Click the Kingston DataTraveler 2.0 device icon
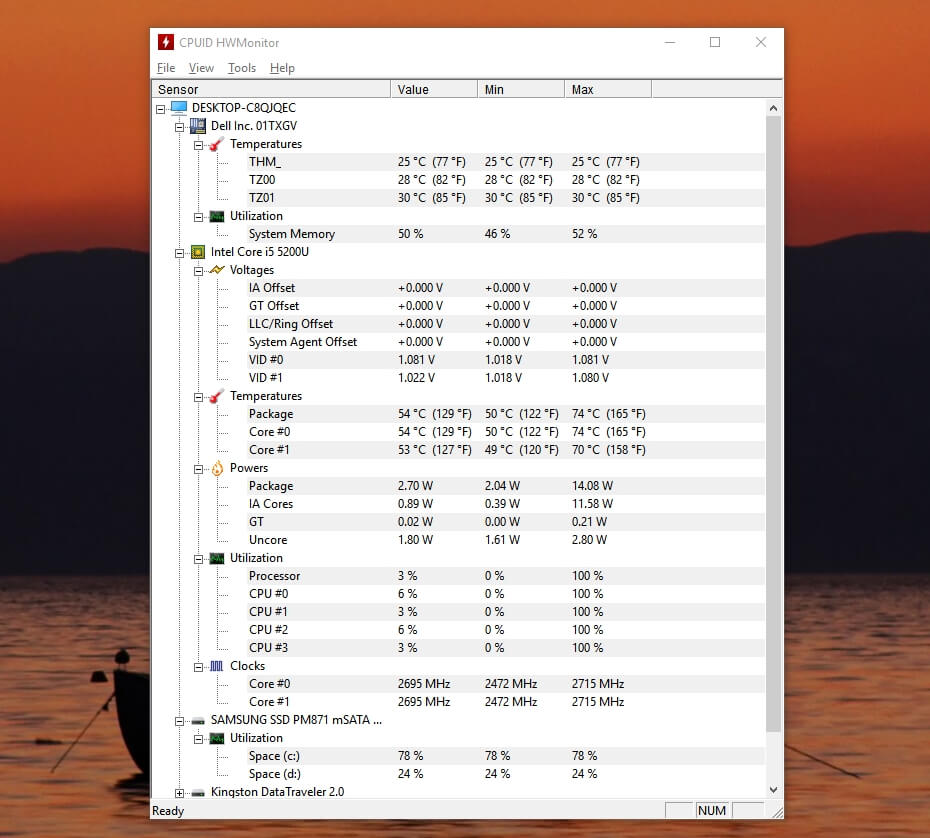The image size is (930, 838). (x=197, y=792)
